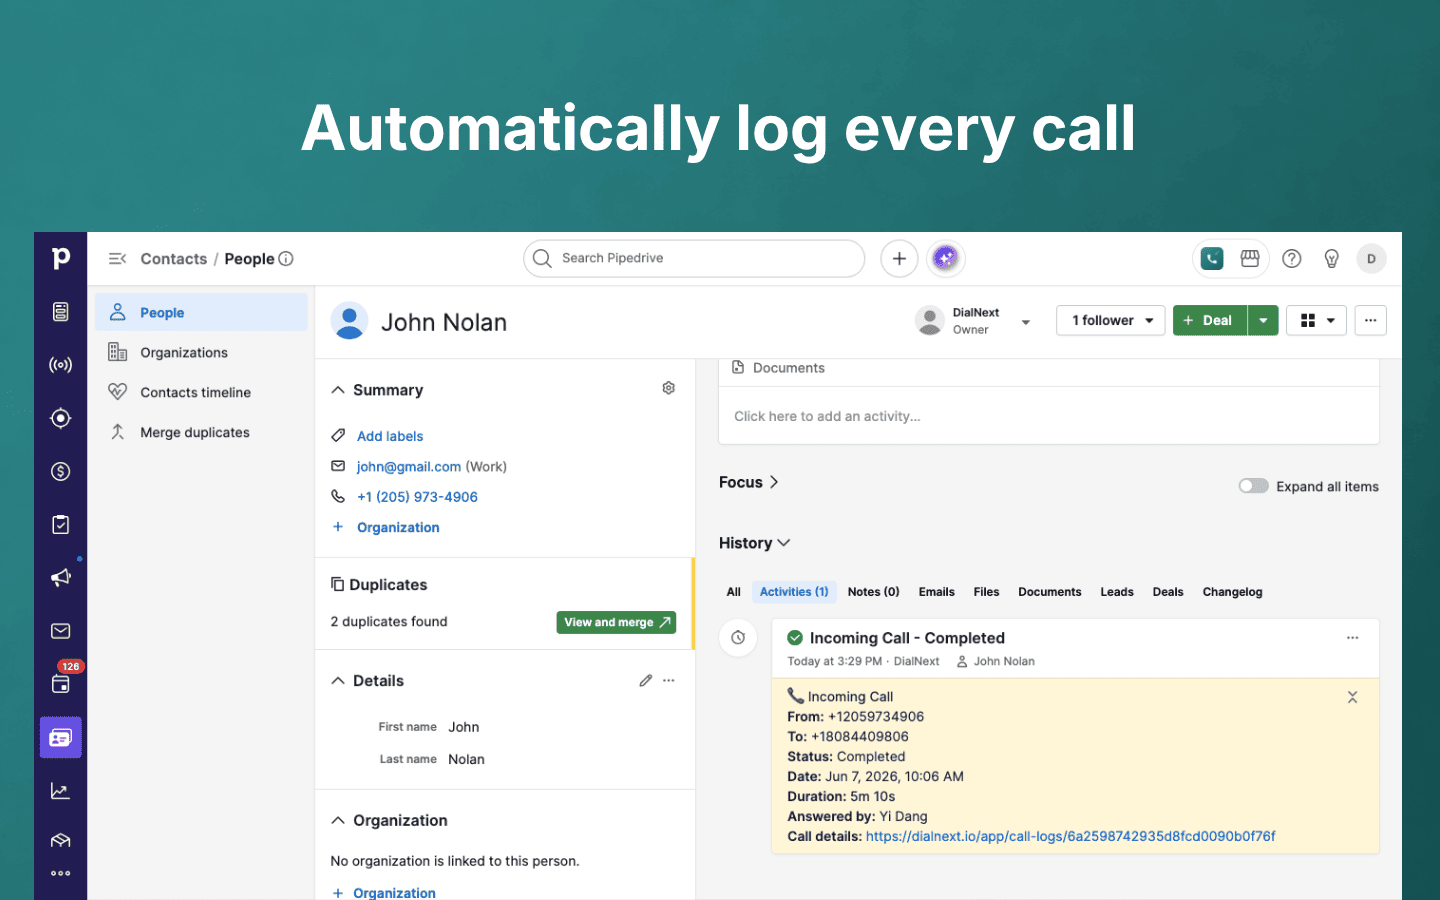This screenshot has width=1440, height=900.
Task: Collapse the Organization section
Action: click(x=338, y=821)
